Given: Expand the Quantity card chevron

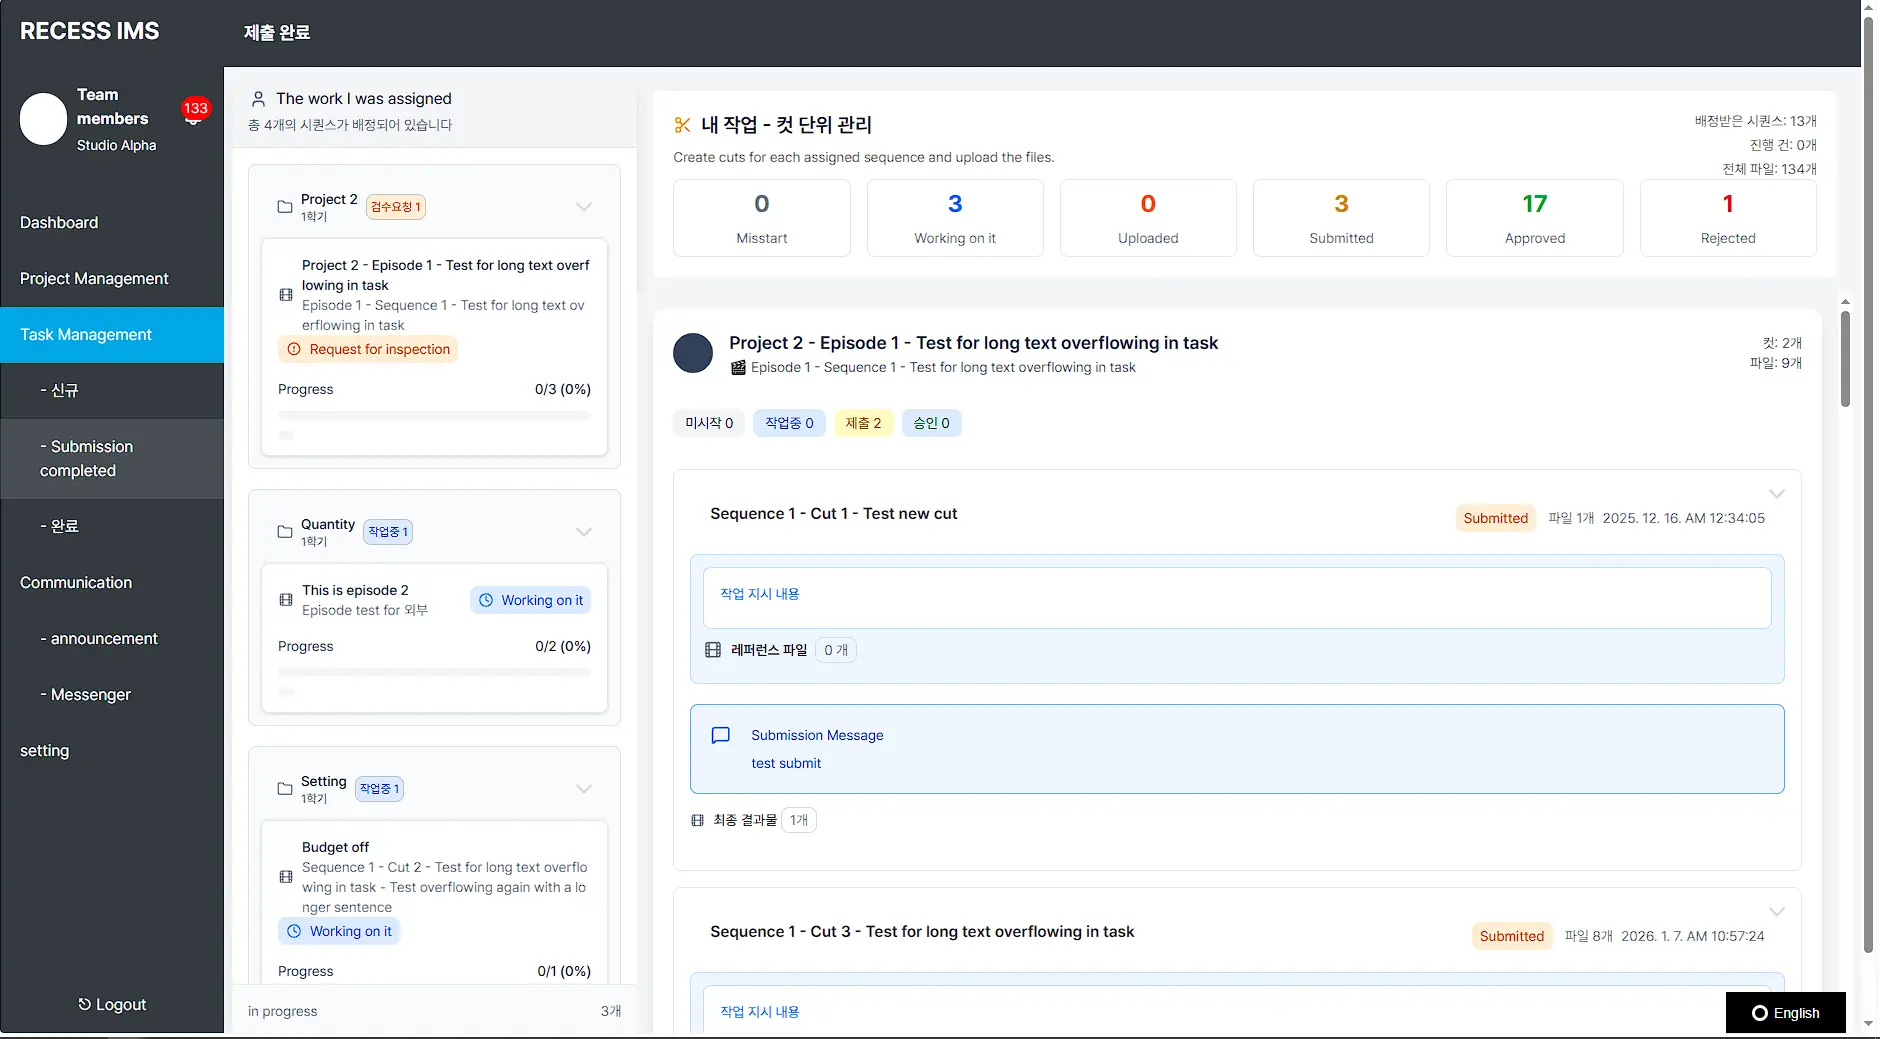Looking at the screenshot, I should point(584,532).
